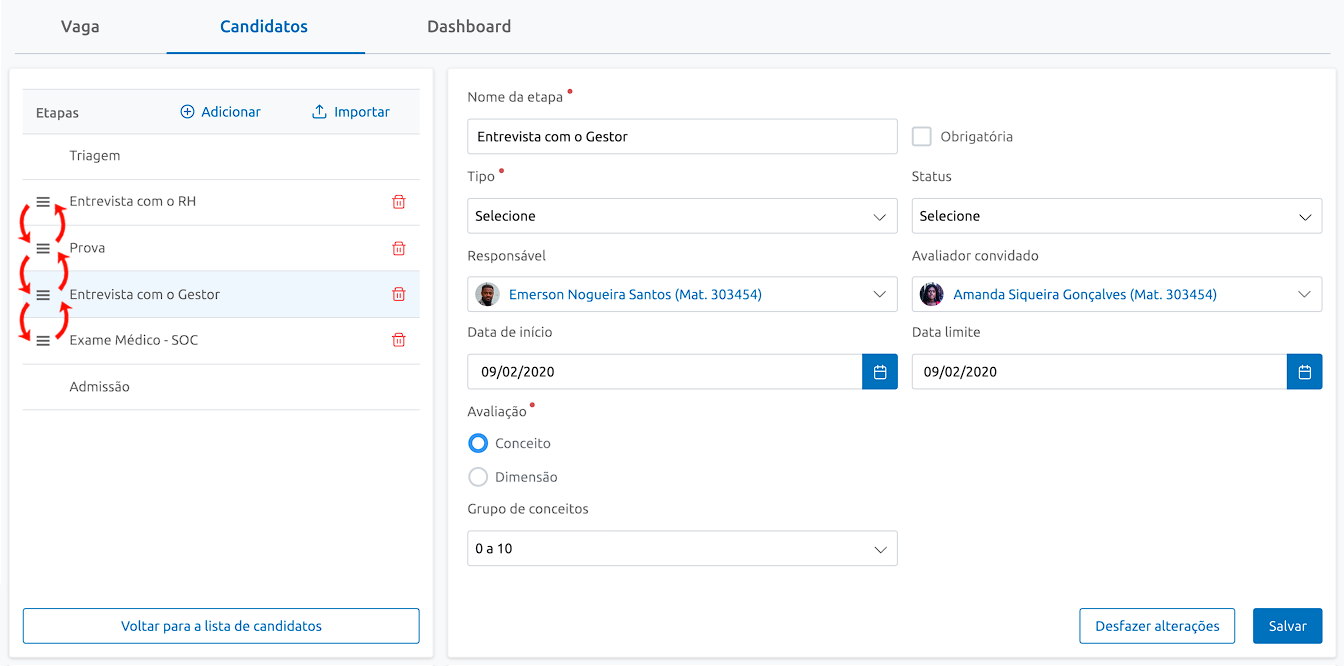The image size is (1344, 666).
Task: Open the Status dropdown
Action: (1116, 216)
